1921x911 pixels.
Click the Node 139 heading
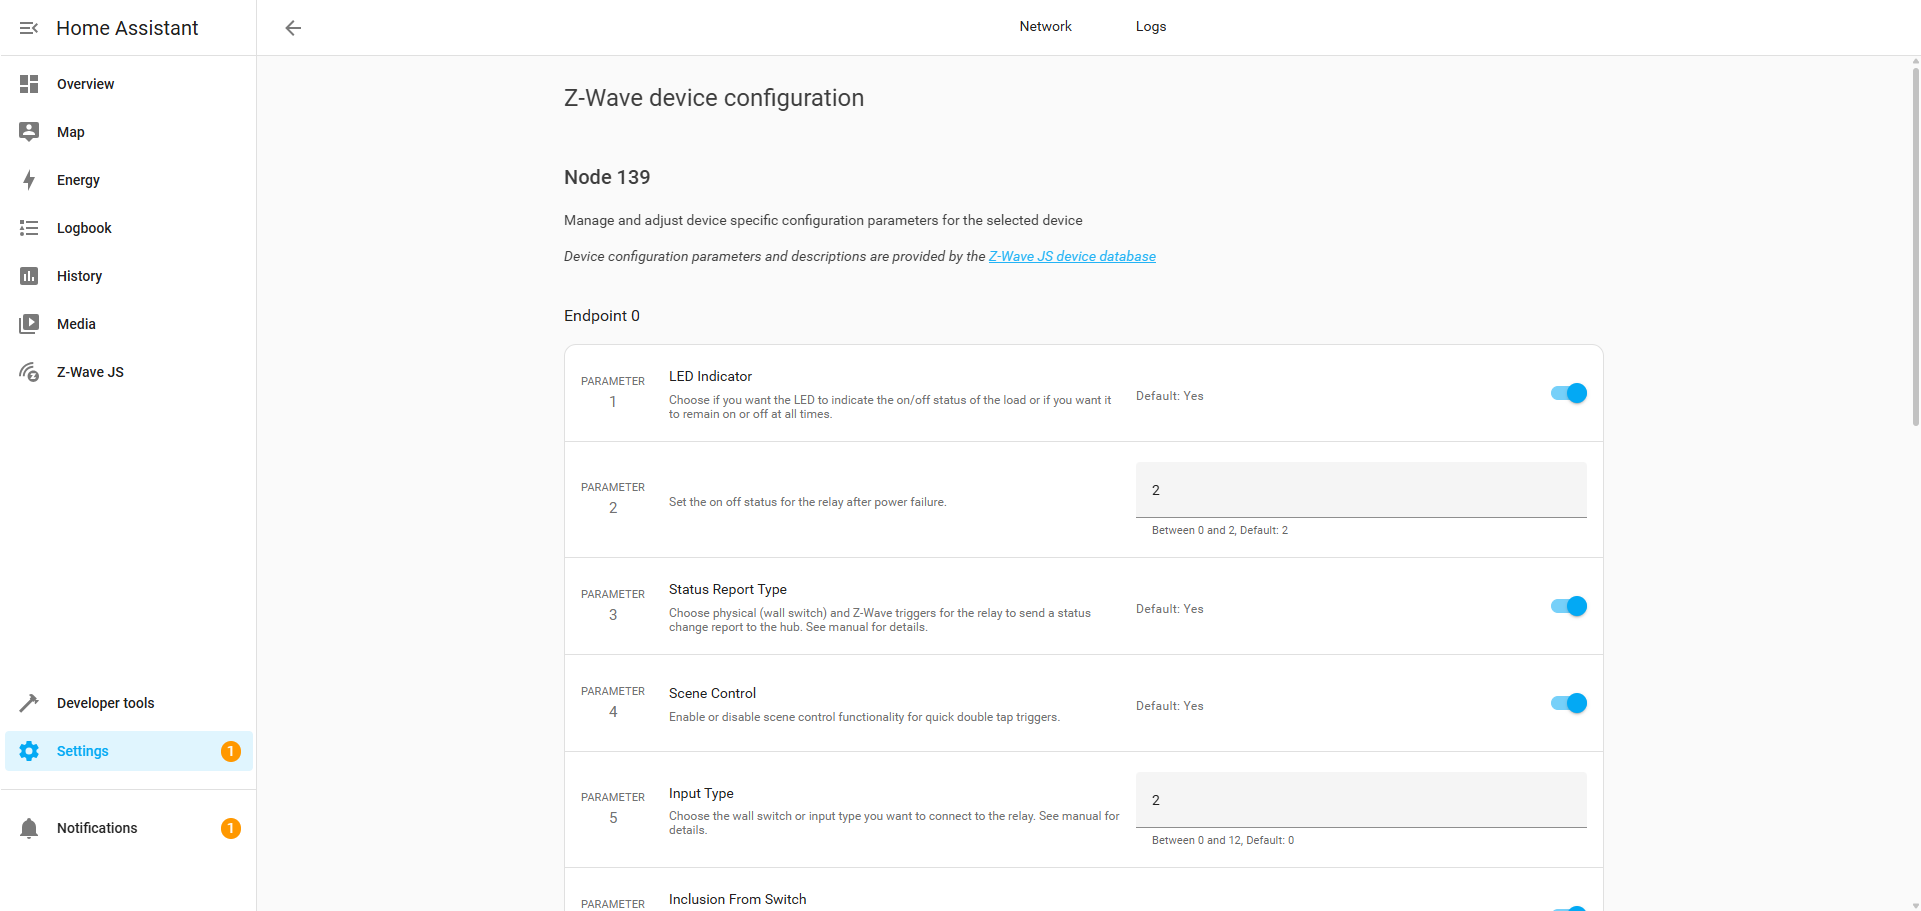[607, 177]
